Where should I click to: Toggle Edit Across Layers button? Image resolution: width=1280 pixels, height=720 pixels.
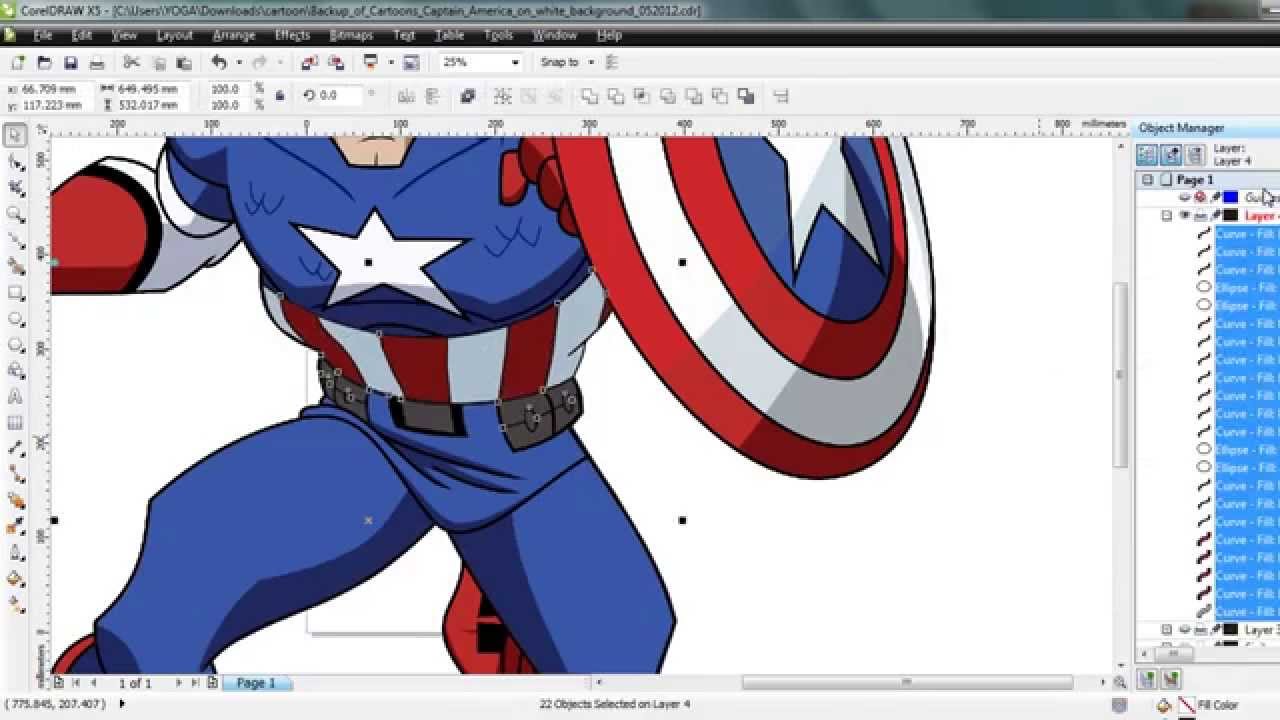click(x=1171, y=154)
